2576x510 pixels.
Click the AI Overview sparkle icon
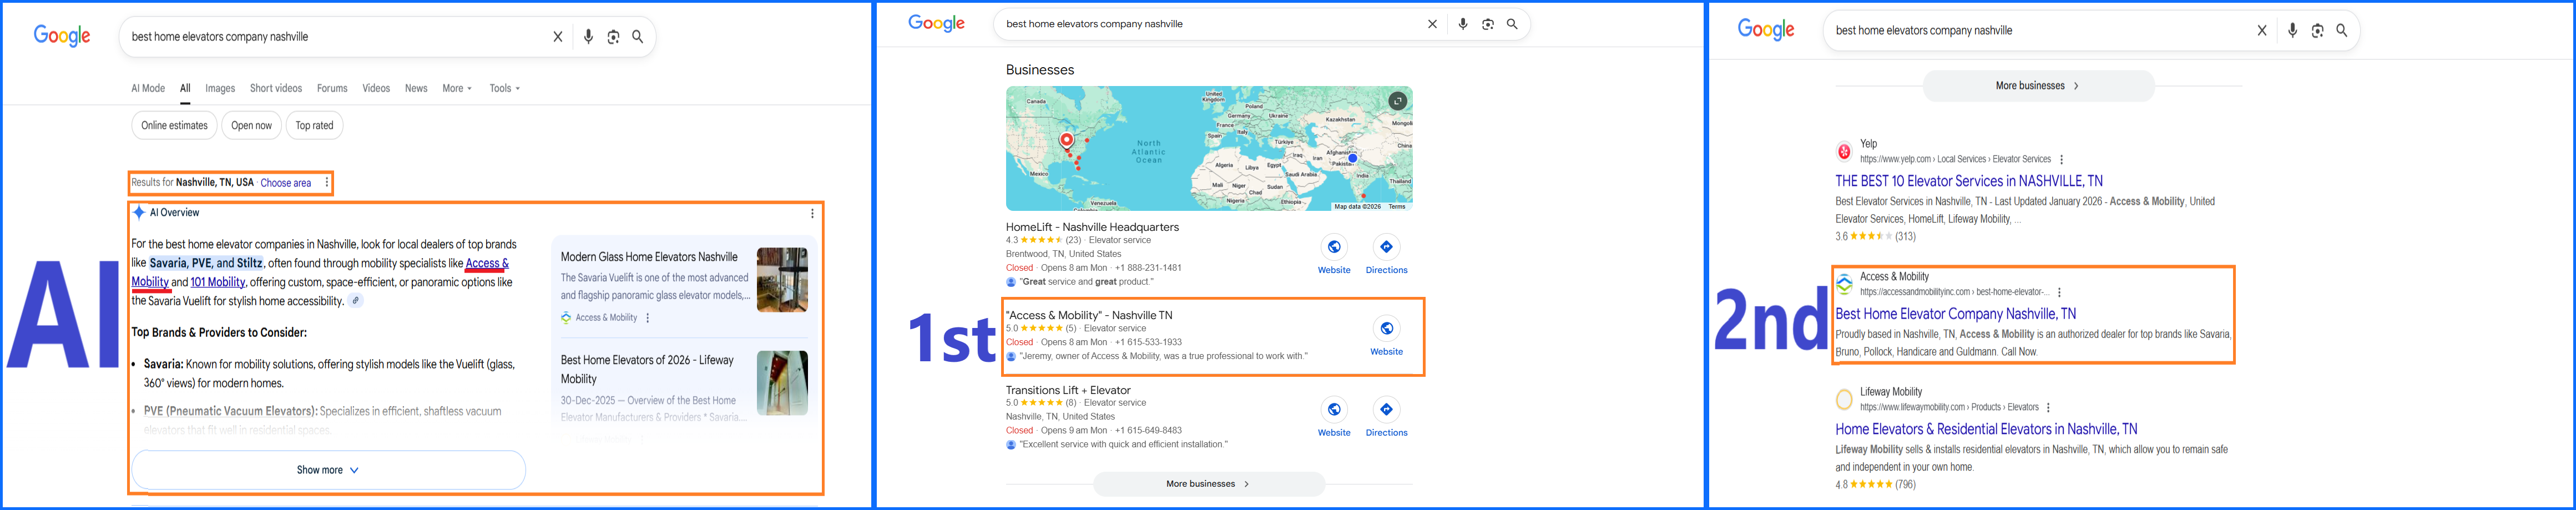click(139, 212)
